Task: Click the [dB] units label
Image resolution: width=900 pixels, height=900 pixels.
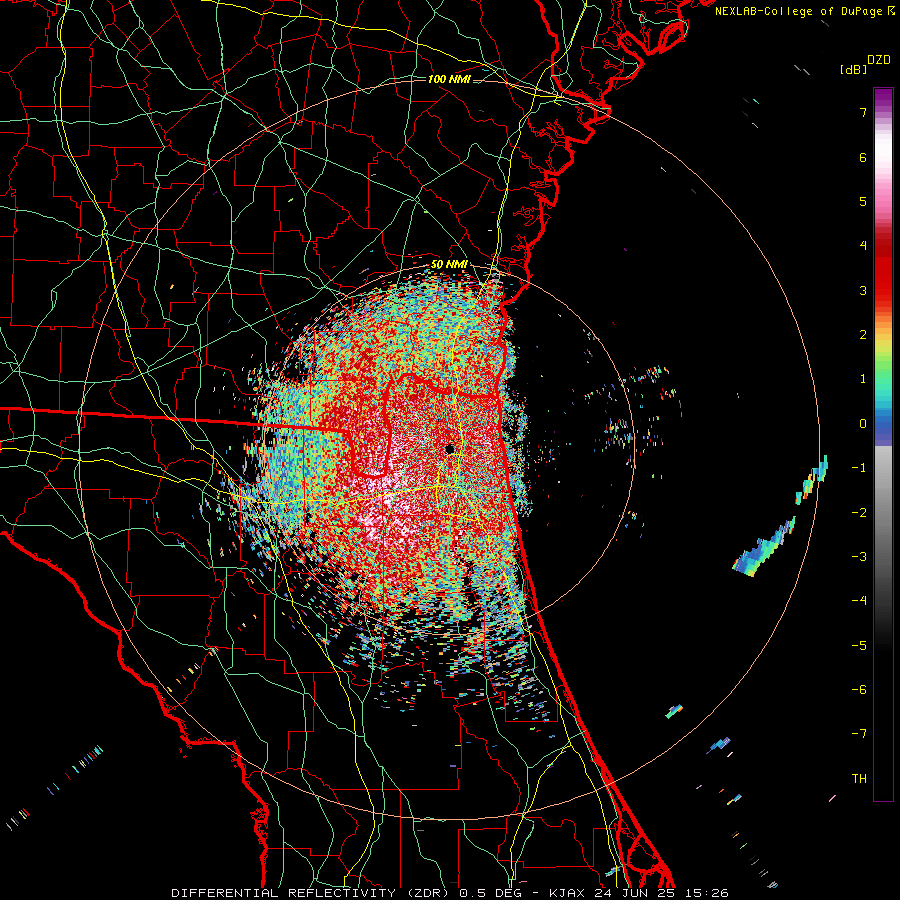Action: pos(853,69)
